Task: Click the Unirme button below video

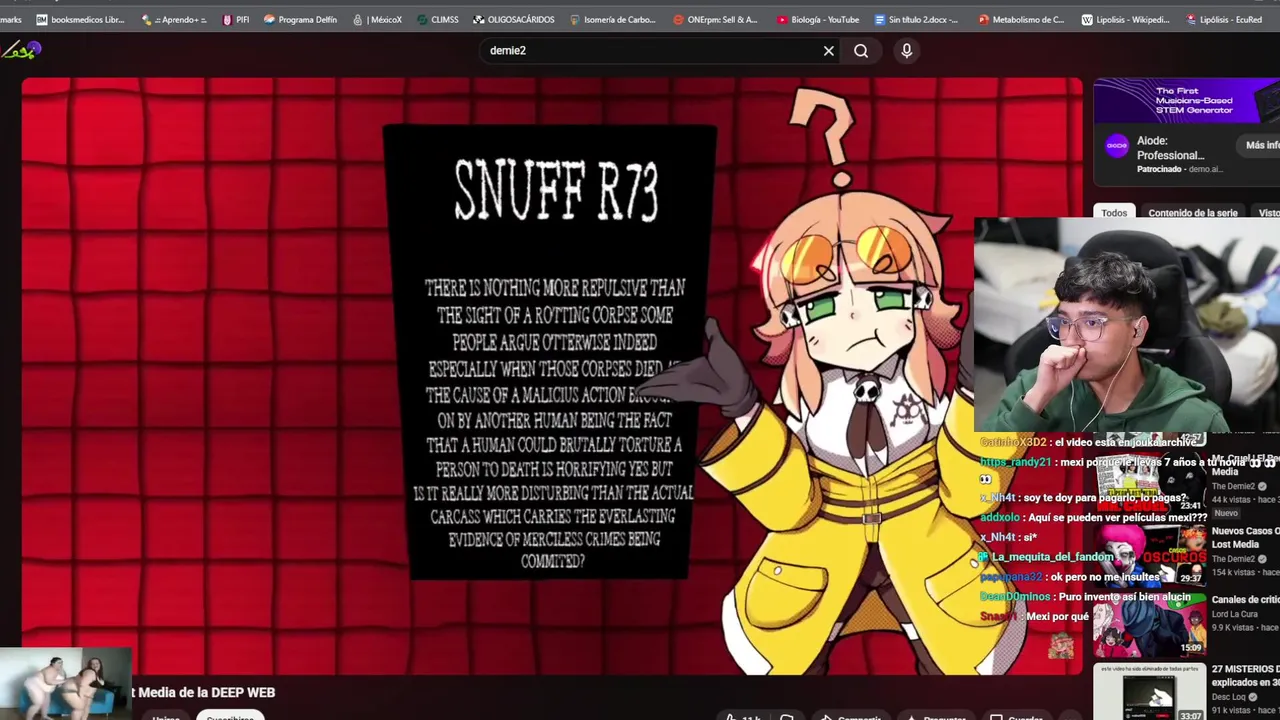Action: pyautogui.click(x=166, y=716)
